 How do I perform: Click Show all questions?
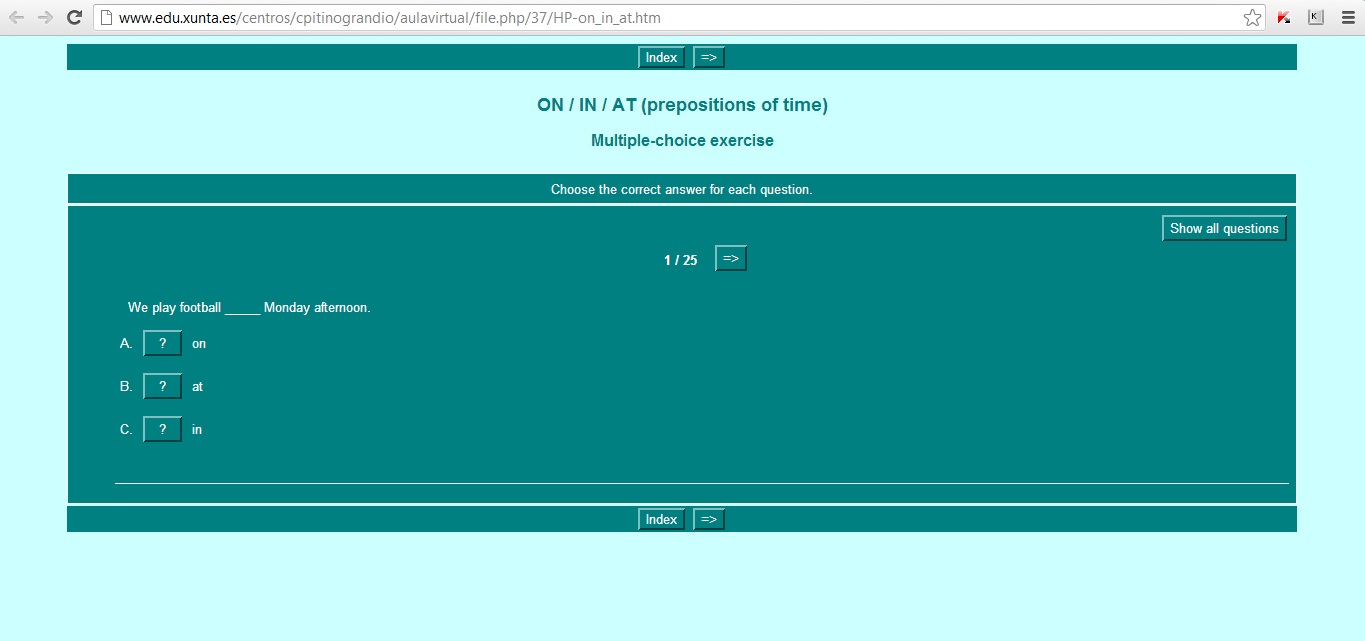click(x=1224, y=228)
